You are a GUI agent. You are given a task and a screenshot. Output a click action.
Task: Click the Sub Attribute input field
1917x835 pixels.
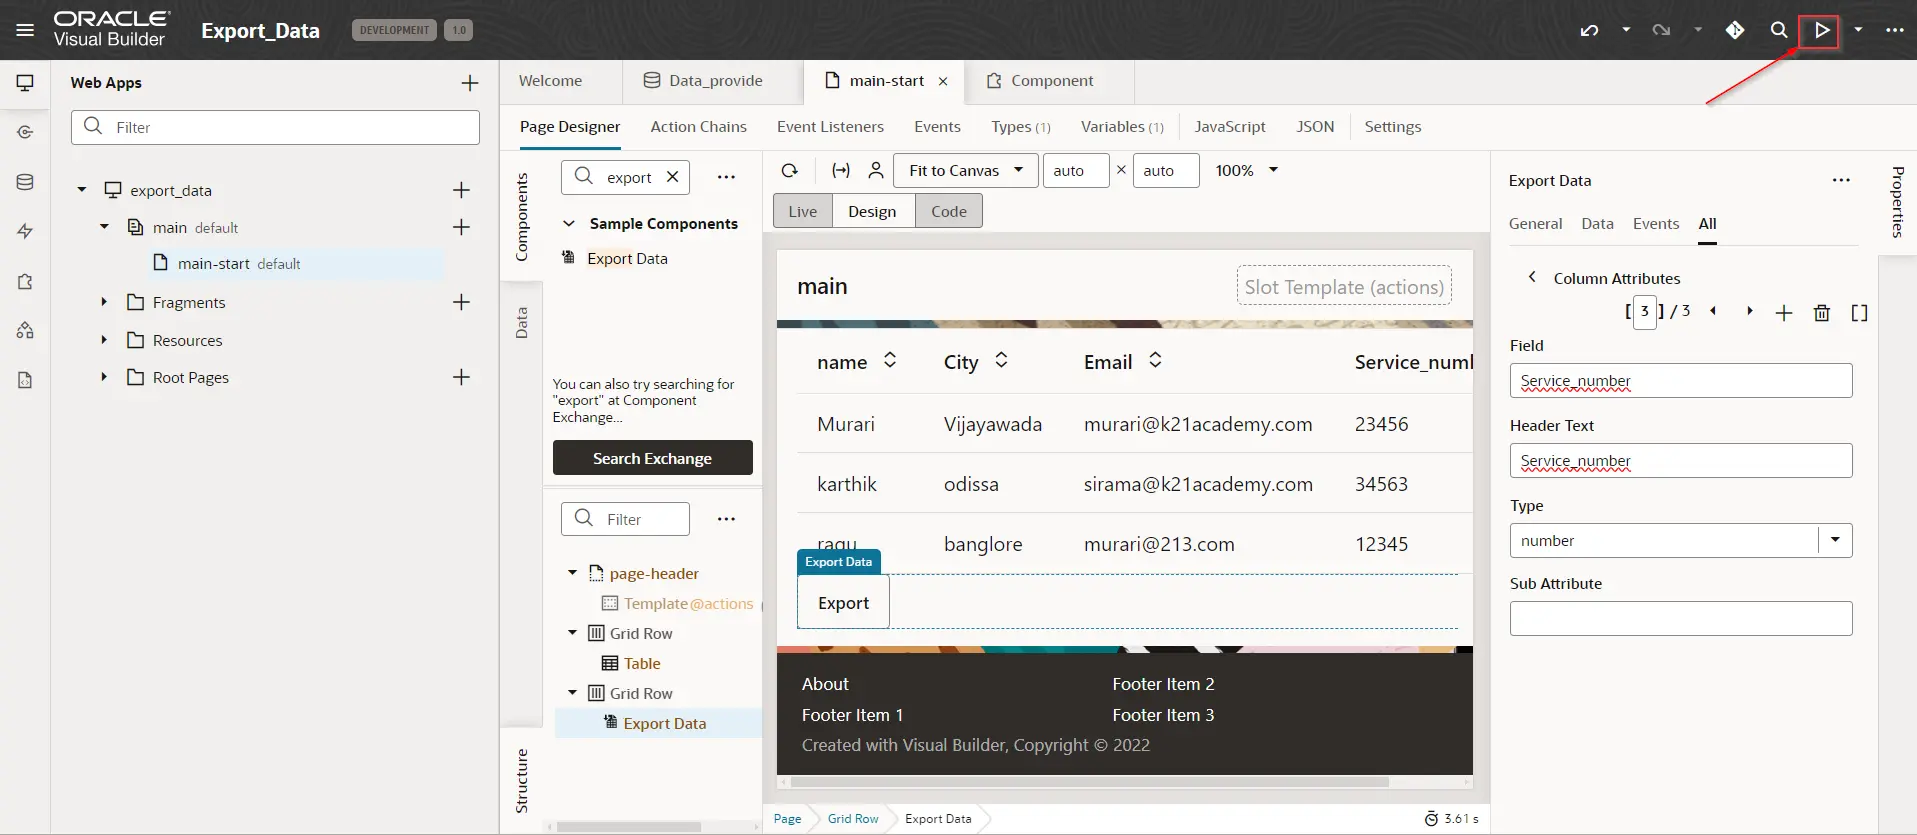pos(1681,618)
